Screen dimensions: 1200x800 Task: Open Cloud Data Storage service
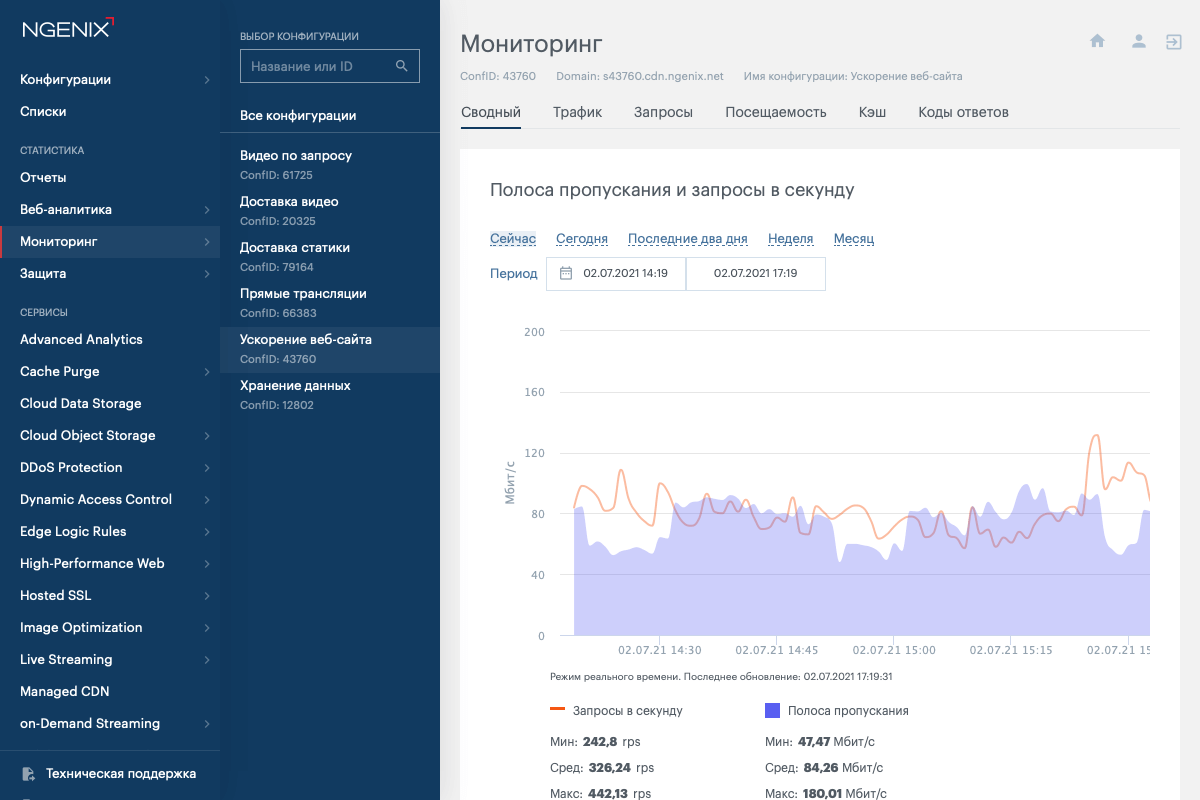81,404
